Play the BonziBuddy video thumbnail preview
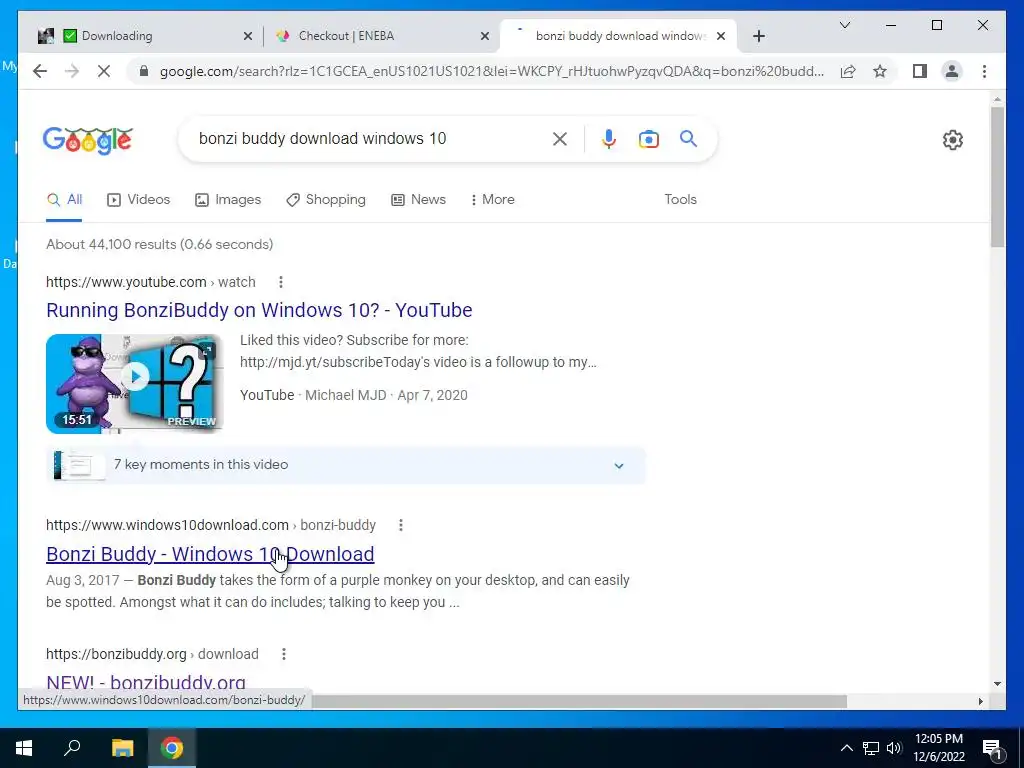Screen dimensions: 1024x768 pos(135,383)
